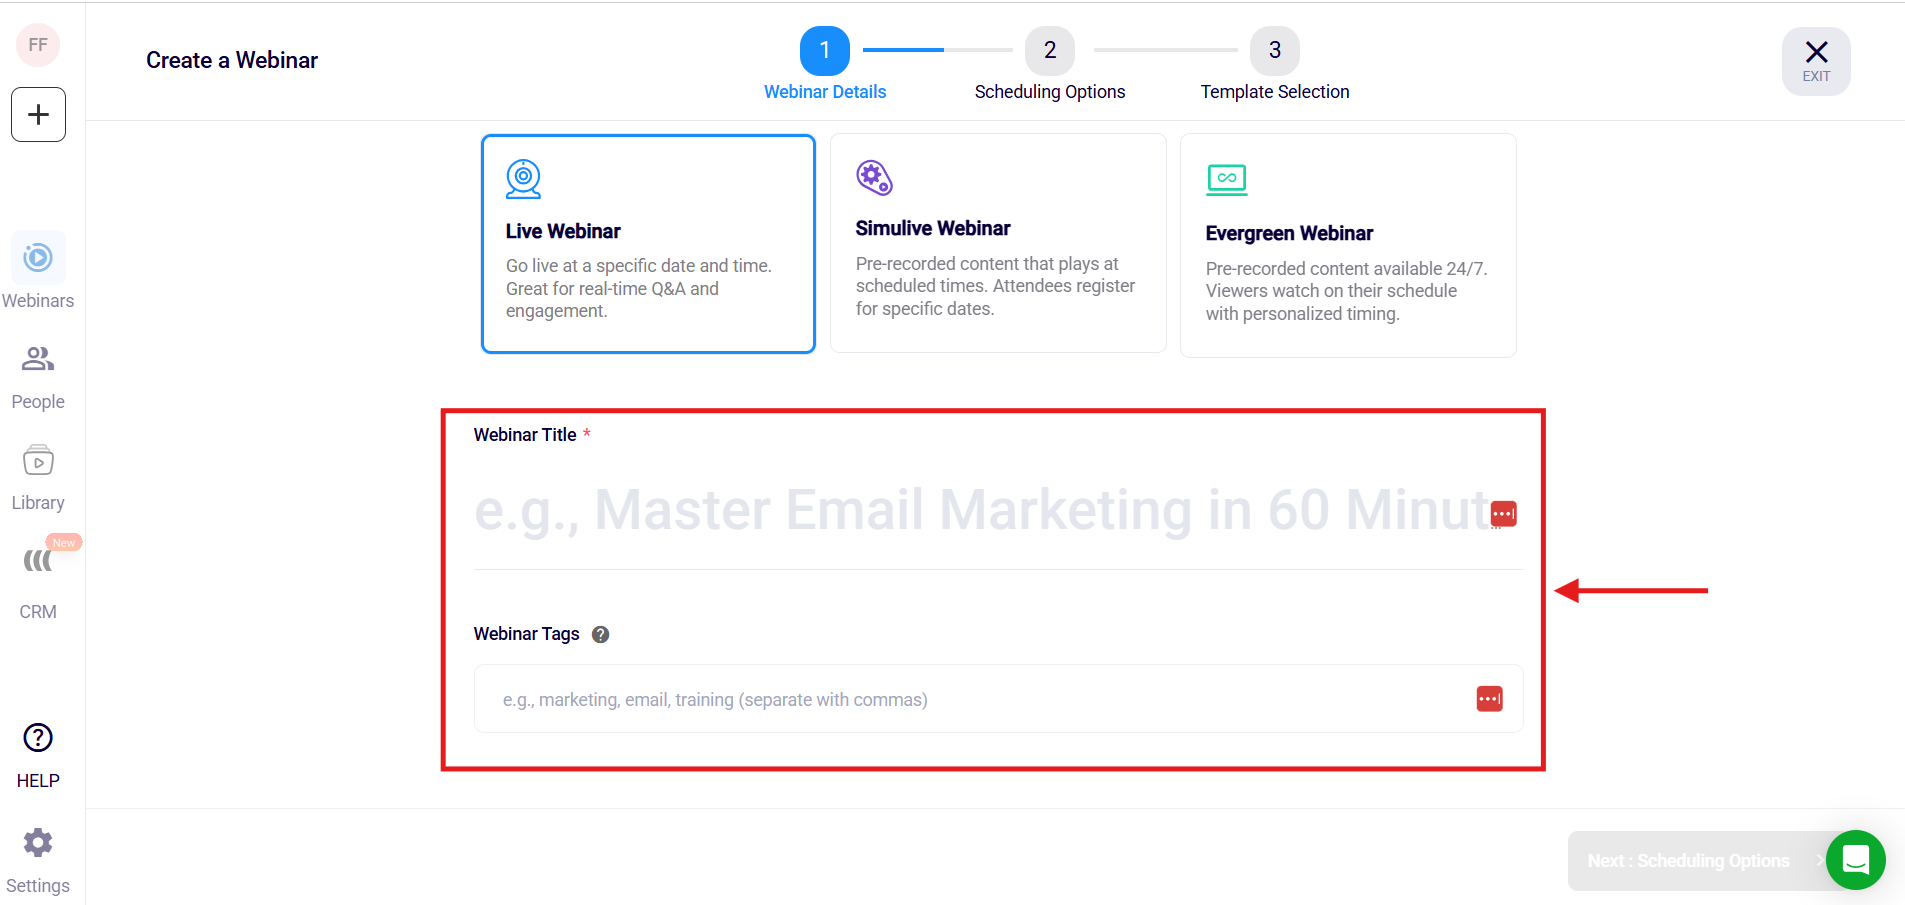The image size is (1905, 905).
Task: Switch to the Scheduling Options step
Action: click(1049, 49)
